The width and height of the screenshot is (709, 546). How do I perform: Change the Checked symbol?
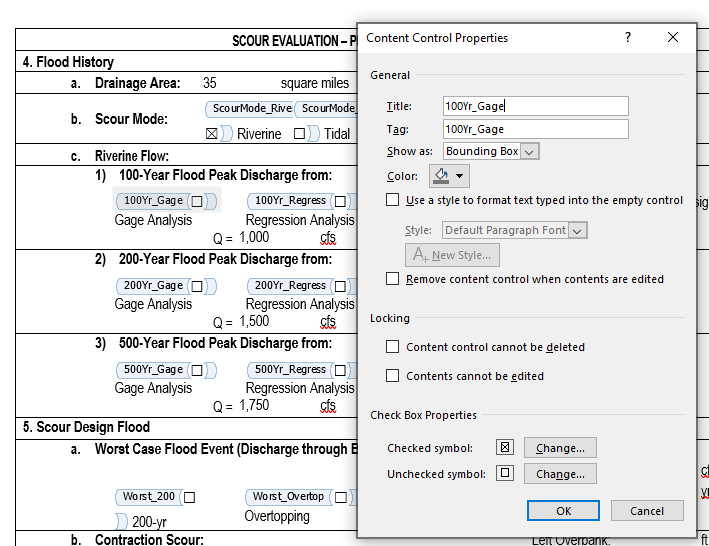[x=560, y=448]
